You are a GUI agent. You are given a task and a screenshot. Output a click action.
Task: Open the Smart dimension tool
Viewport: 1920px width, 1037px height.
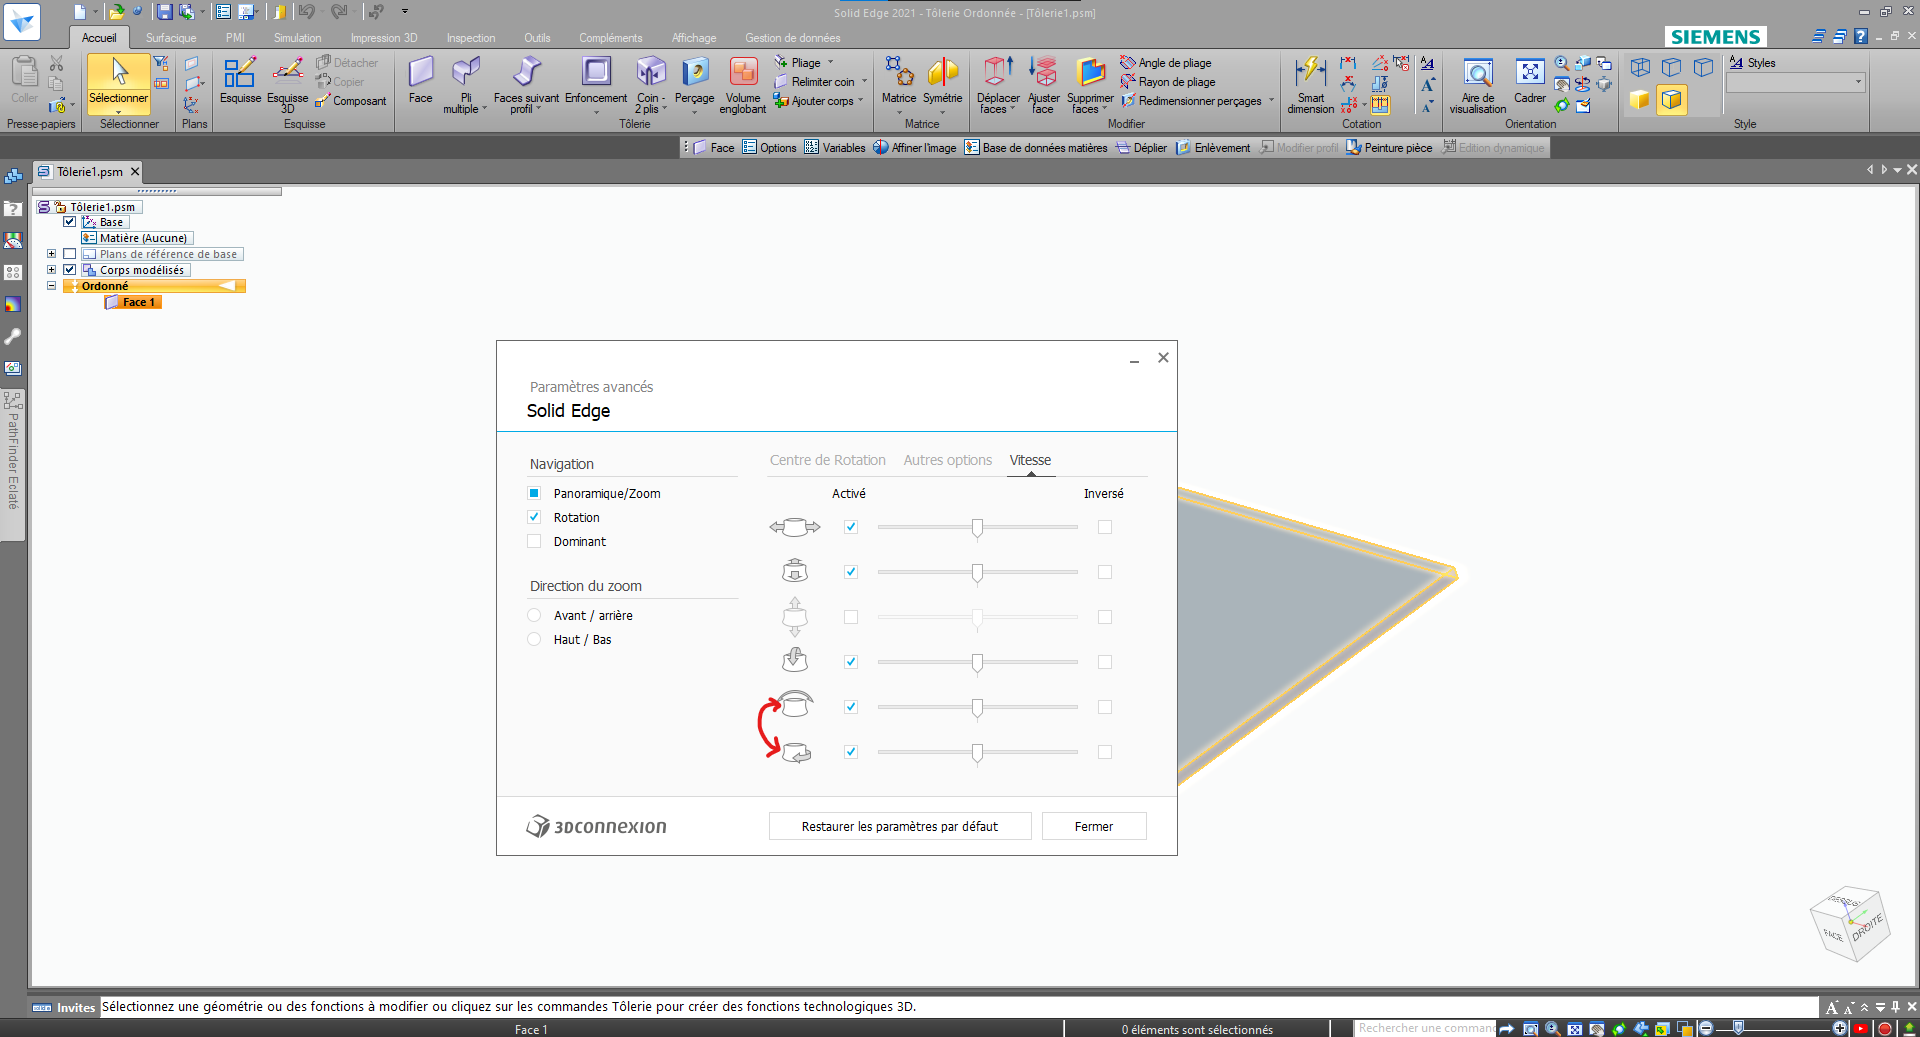click(1310, 84)
